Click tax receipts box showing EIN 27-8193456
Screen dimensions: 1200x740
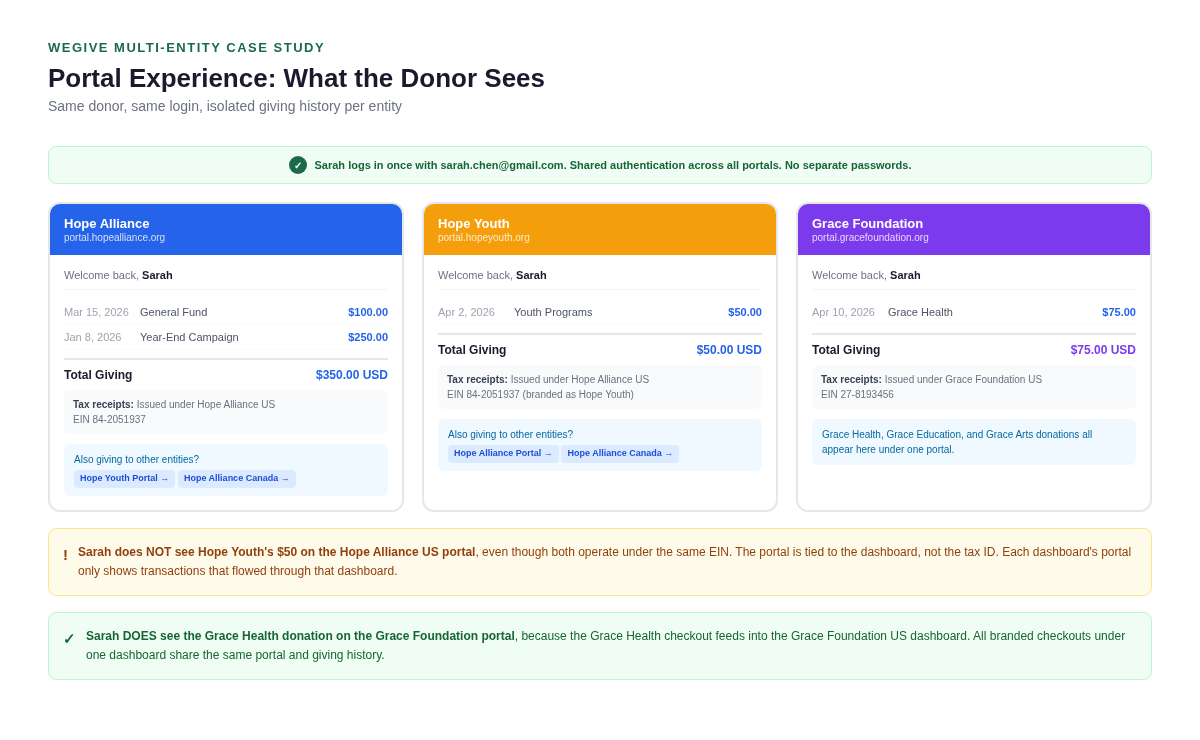tap(974, 387)
